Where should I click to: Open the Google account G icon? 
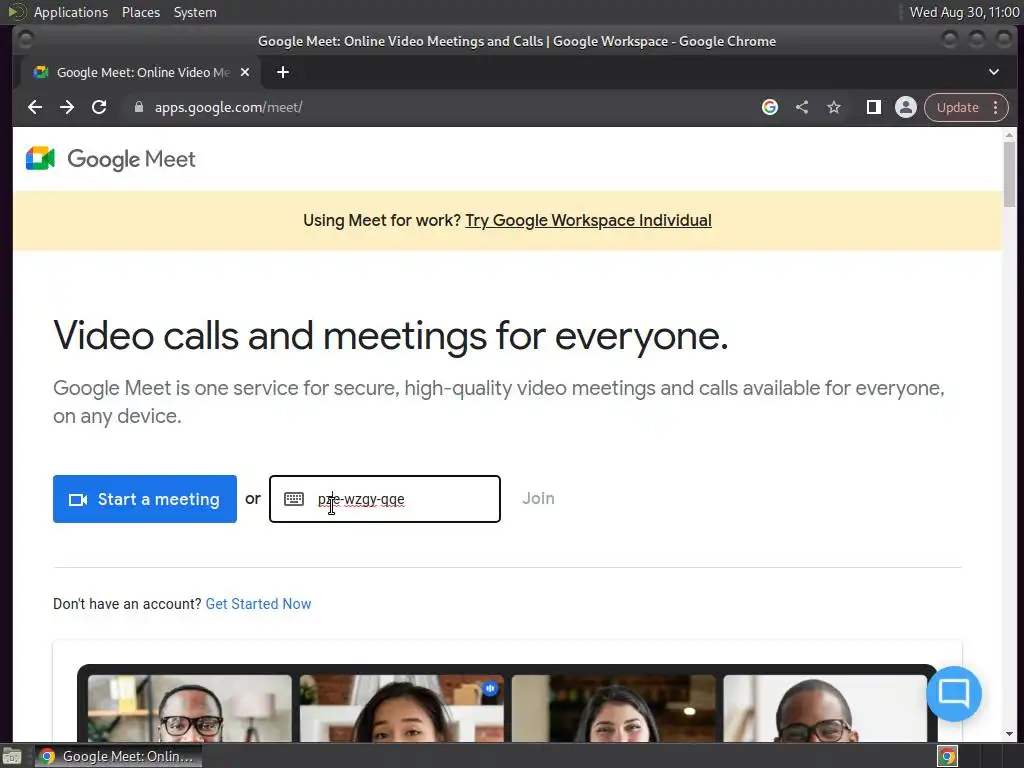[770, 107]
